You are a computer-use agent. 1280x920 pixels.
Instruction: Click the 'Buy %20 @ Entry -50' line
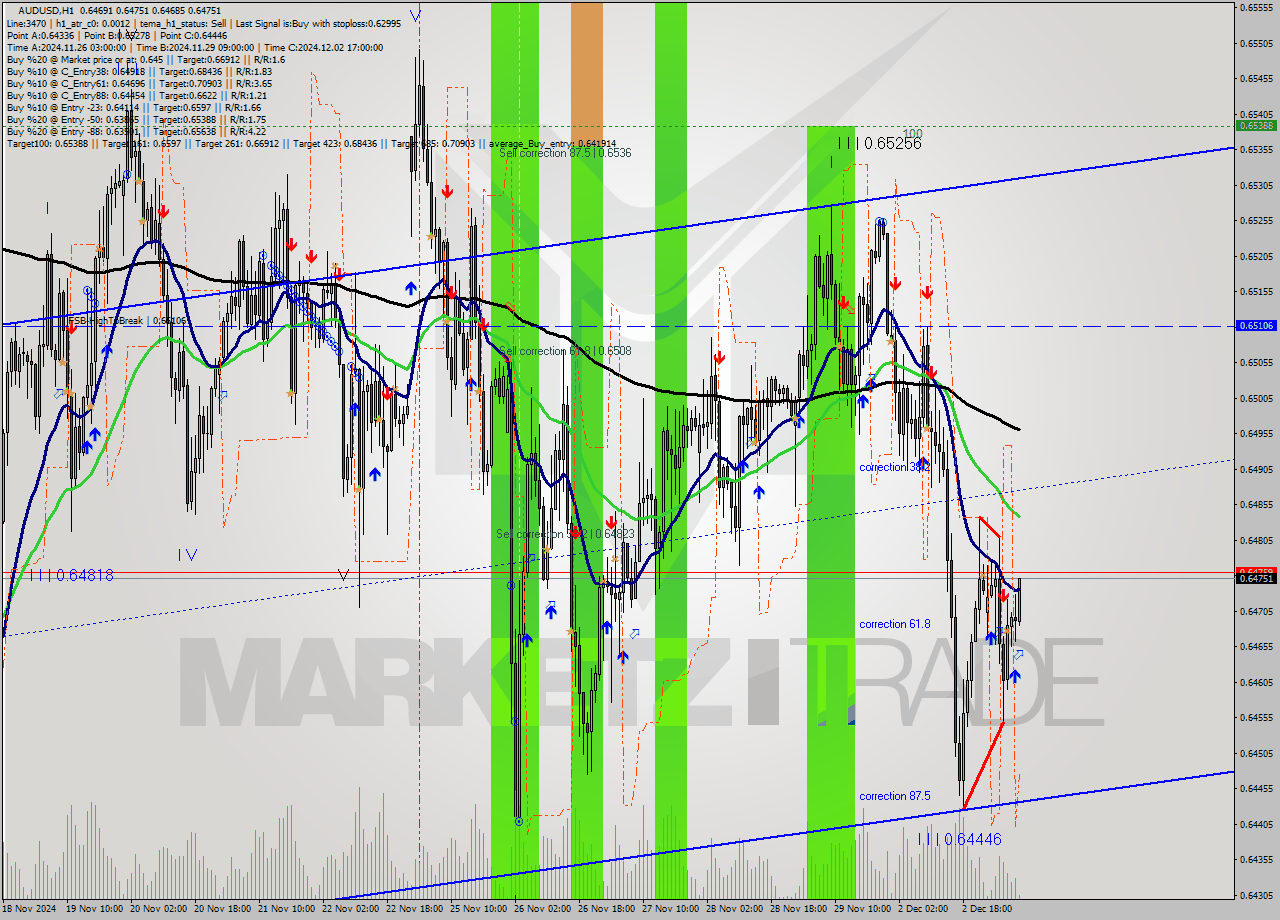coord(136,119)
